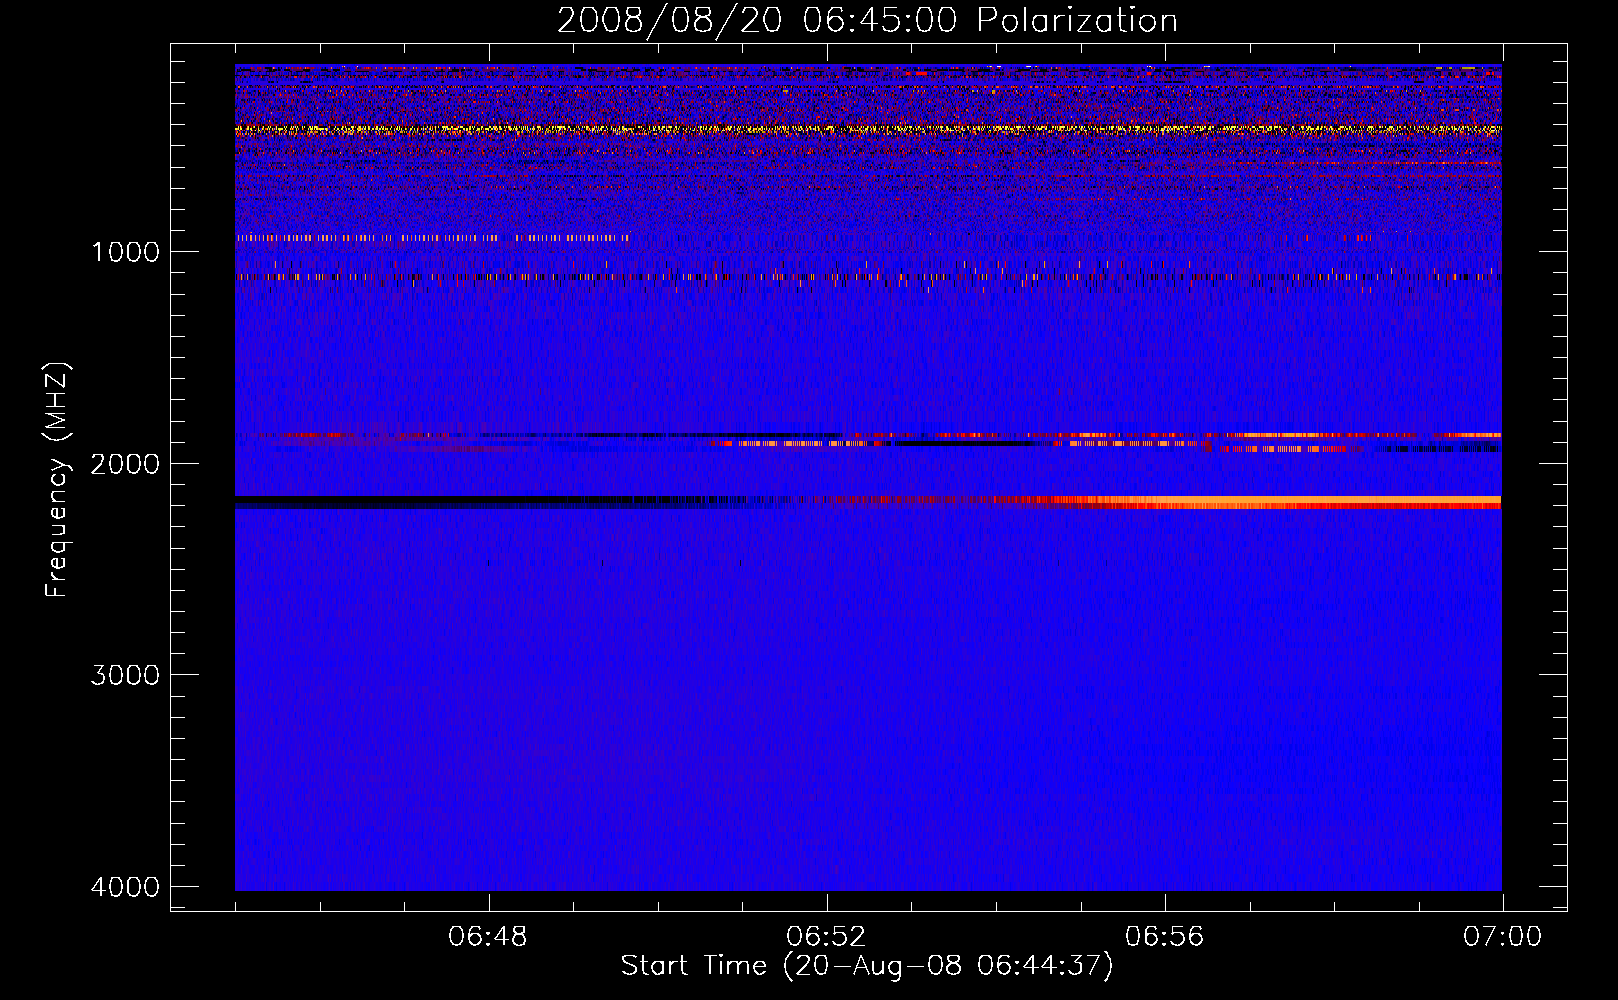Click the yellow noise band near the spectrogram top
Image resolution: width=1618 pixels, height=1000 pixels.
[x=868, y=129]
